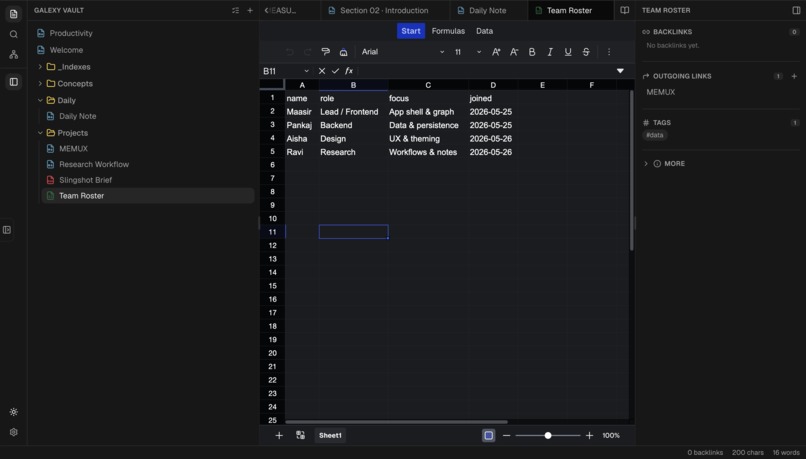Add an outgoing link with the plus icon

[x=794, y=76]
